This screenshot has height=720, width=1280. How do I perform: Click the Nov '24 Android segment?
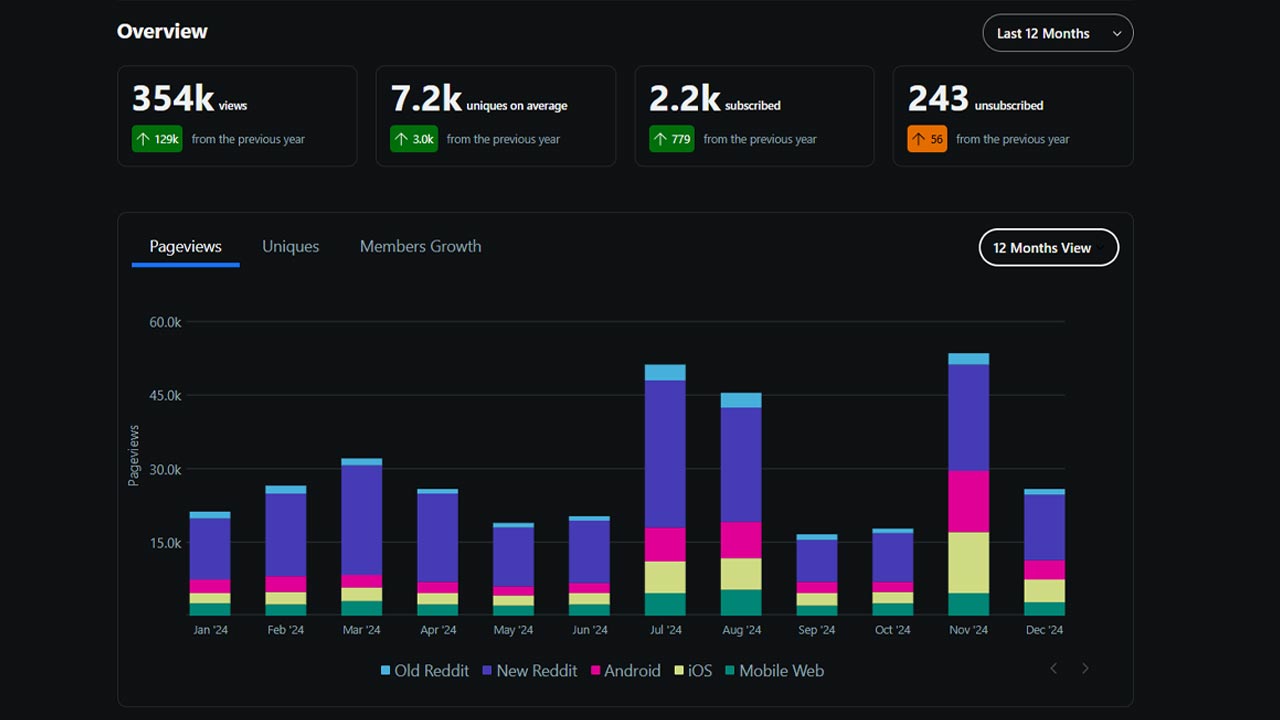pyautogui.click(x=969, y=502)
